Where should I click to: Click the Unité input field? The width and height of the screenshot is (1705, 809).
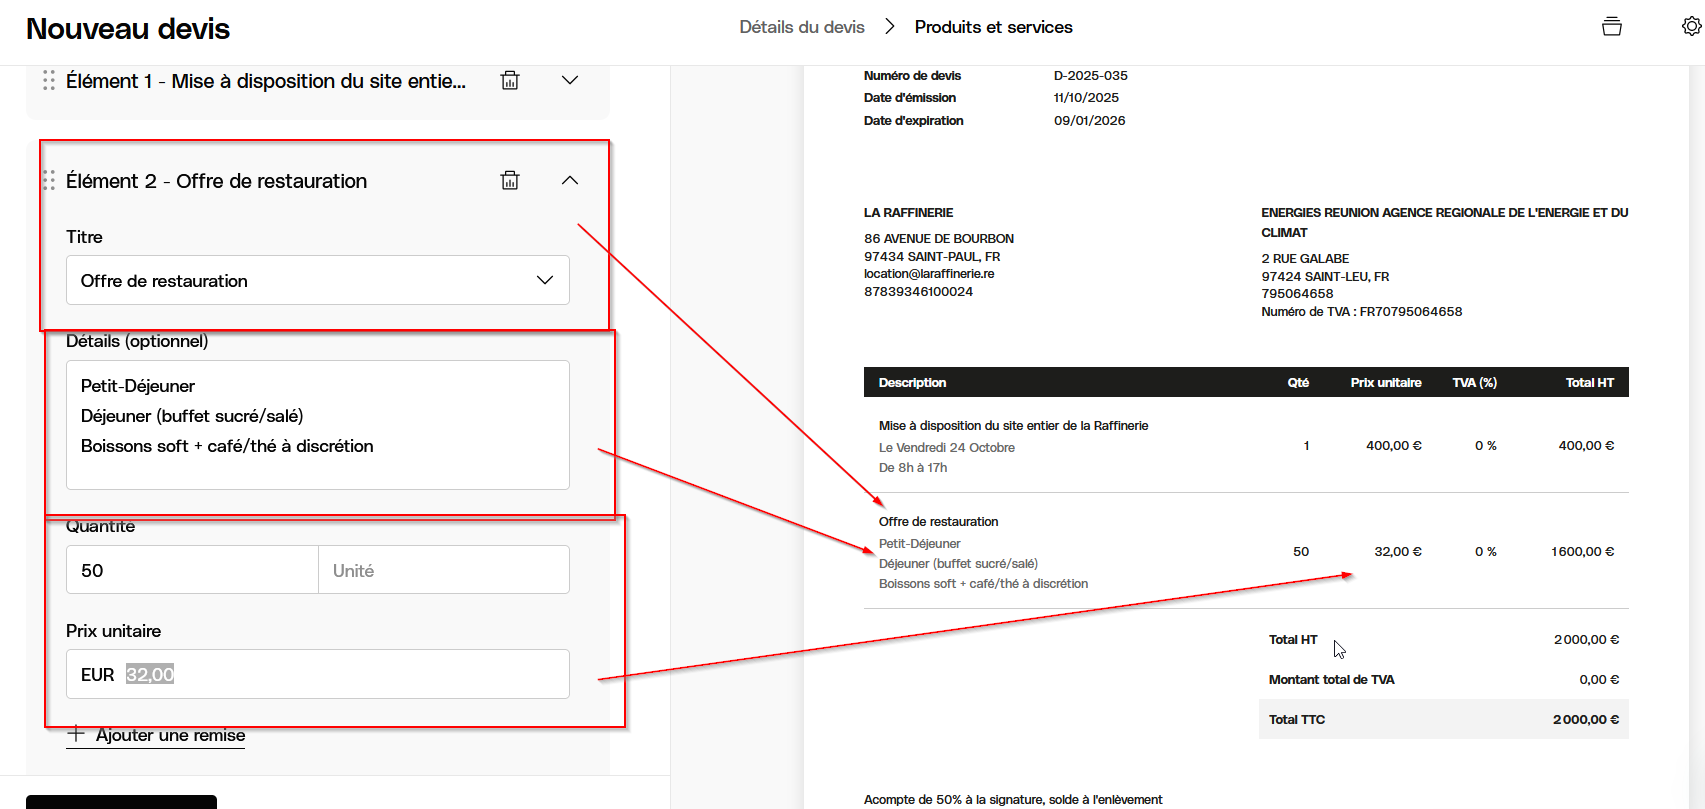tap(444, 570)
